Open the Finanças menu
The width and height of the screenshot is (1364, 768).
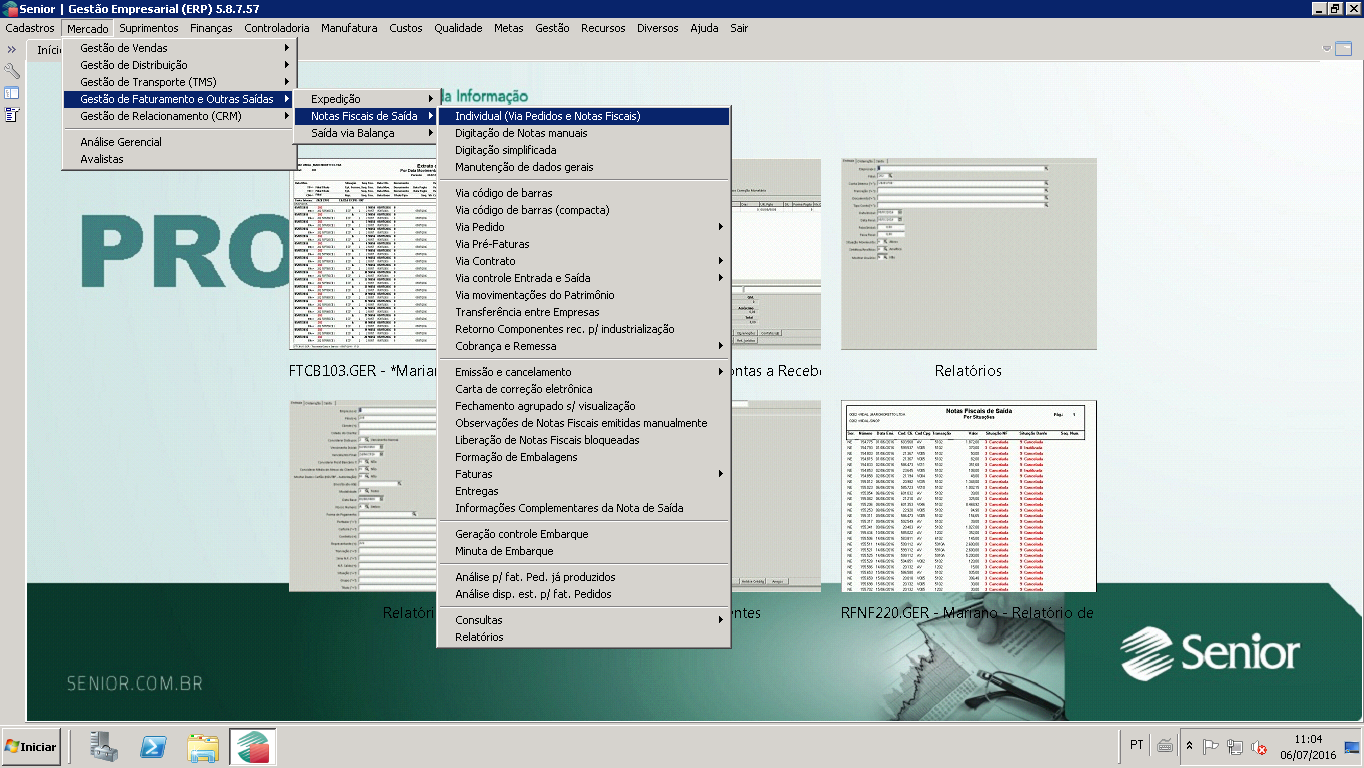[x=211, y=28]
